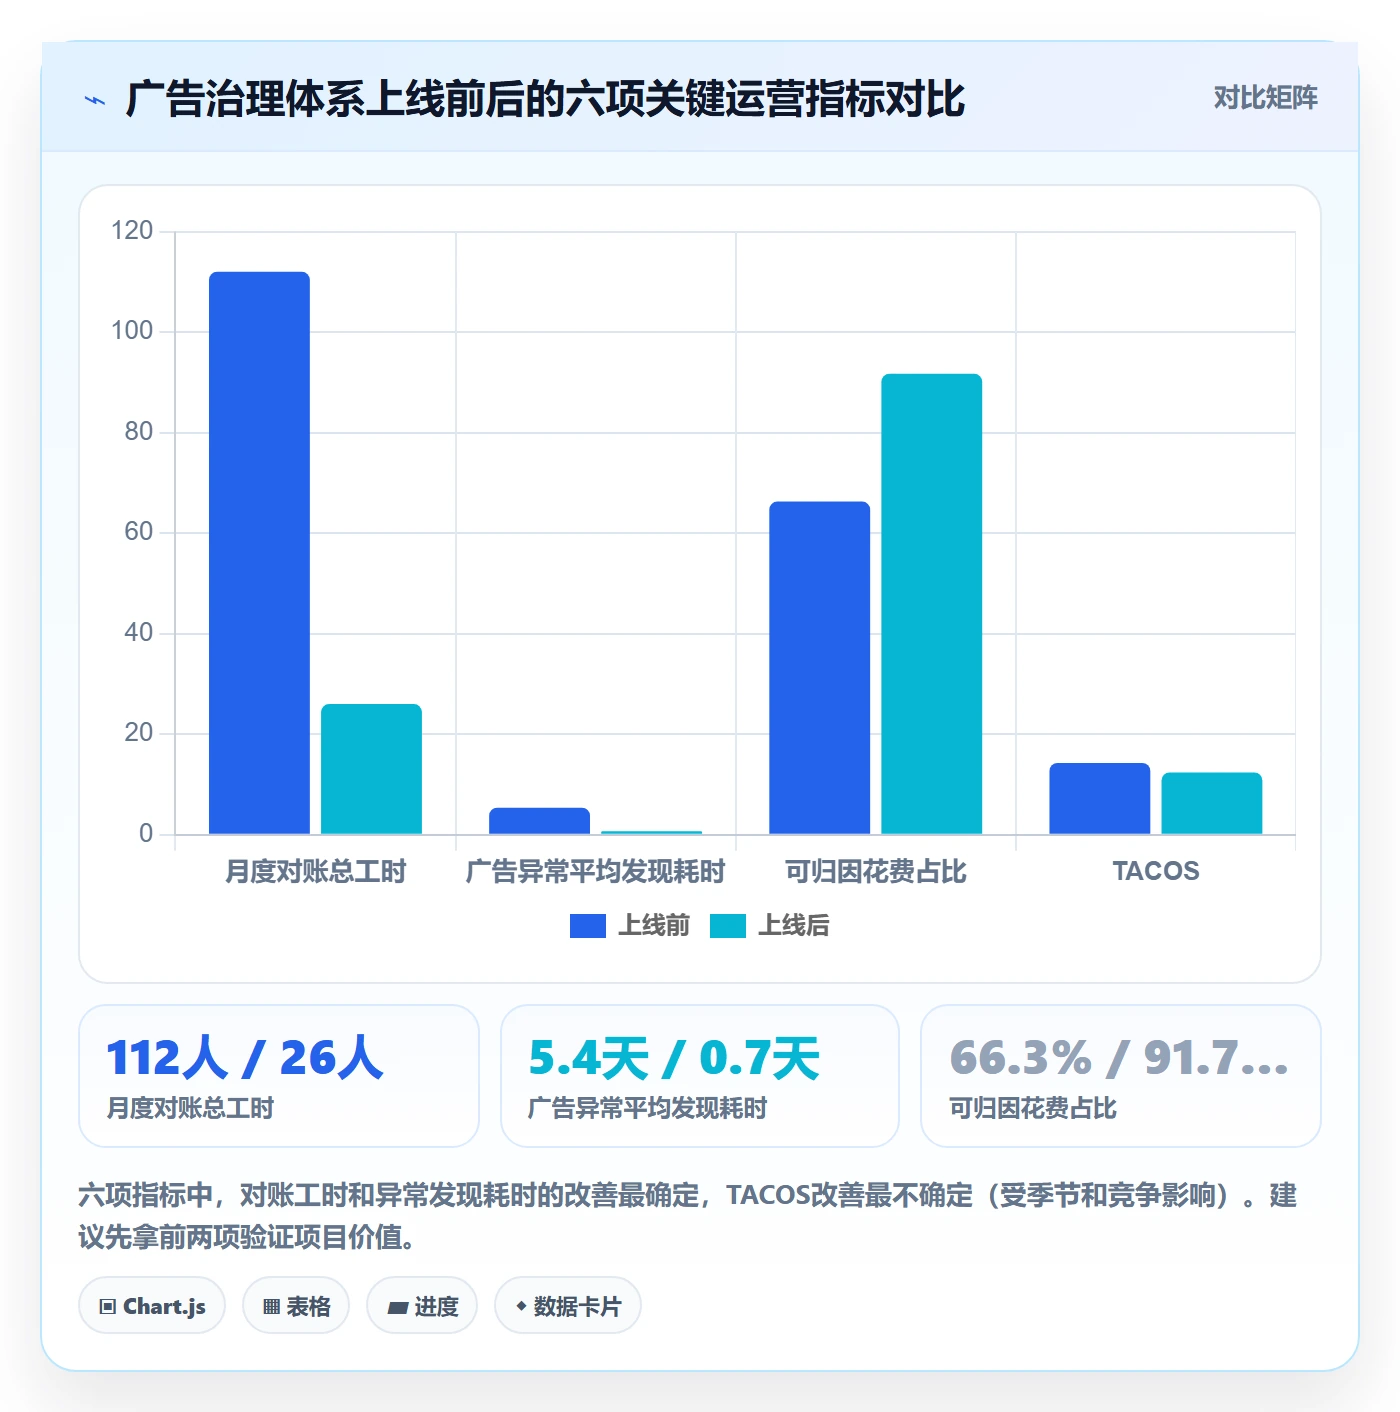Click the card title 广告治理体系上线前后的六项关键运营指标对比
The height and width of the screenshot is (1412, 1400).
pyautogui.click(x=545, y=99)
